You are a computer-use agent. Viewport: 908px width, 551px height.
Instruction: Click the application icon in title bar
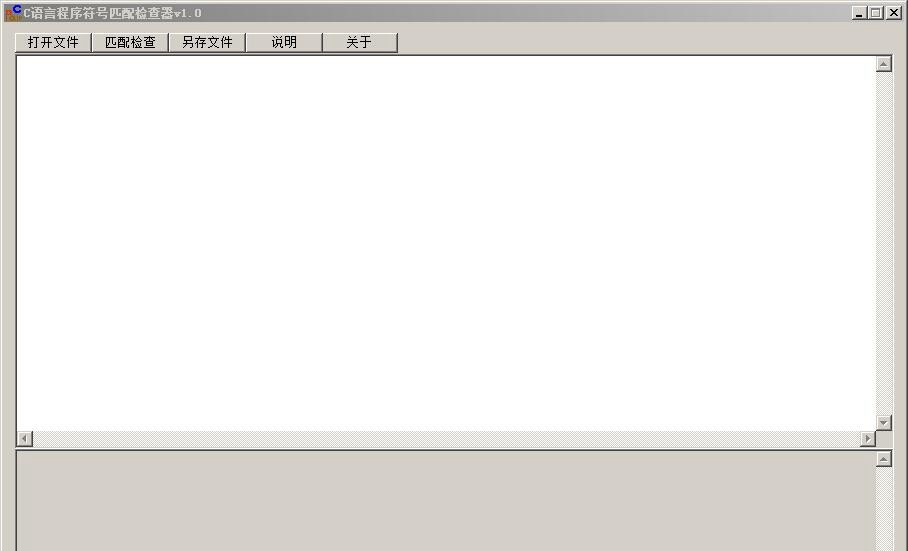[13, 13]
